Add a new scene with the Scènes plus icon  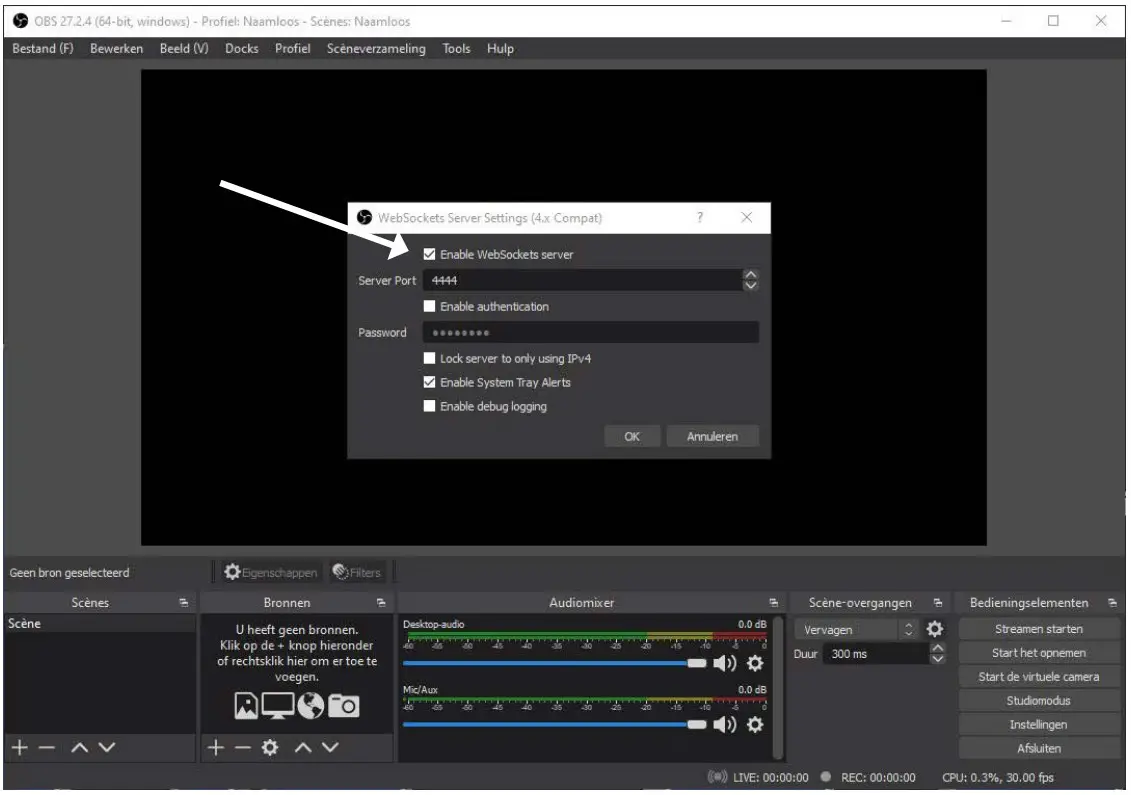[x=20, y=747]
